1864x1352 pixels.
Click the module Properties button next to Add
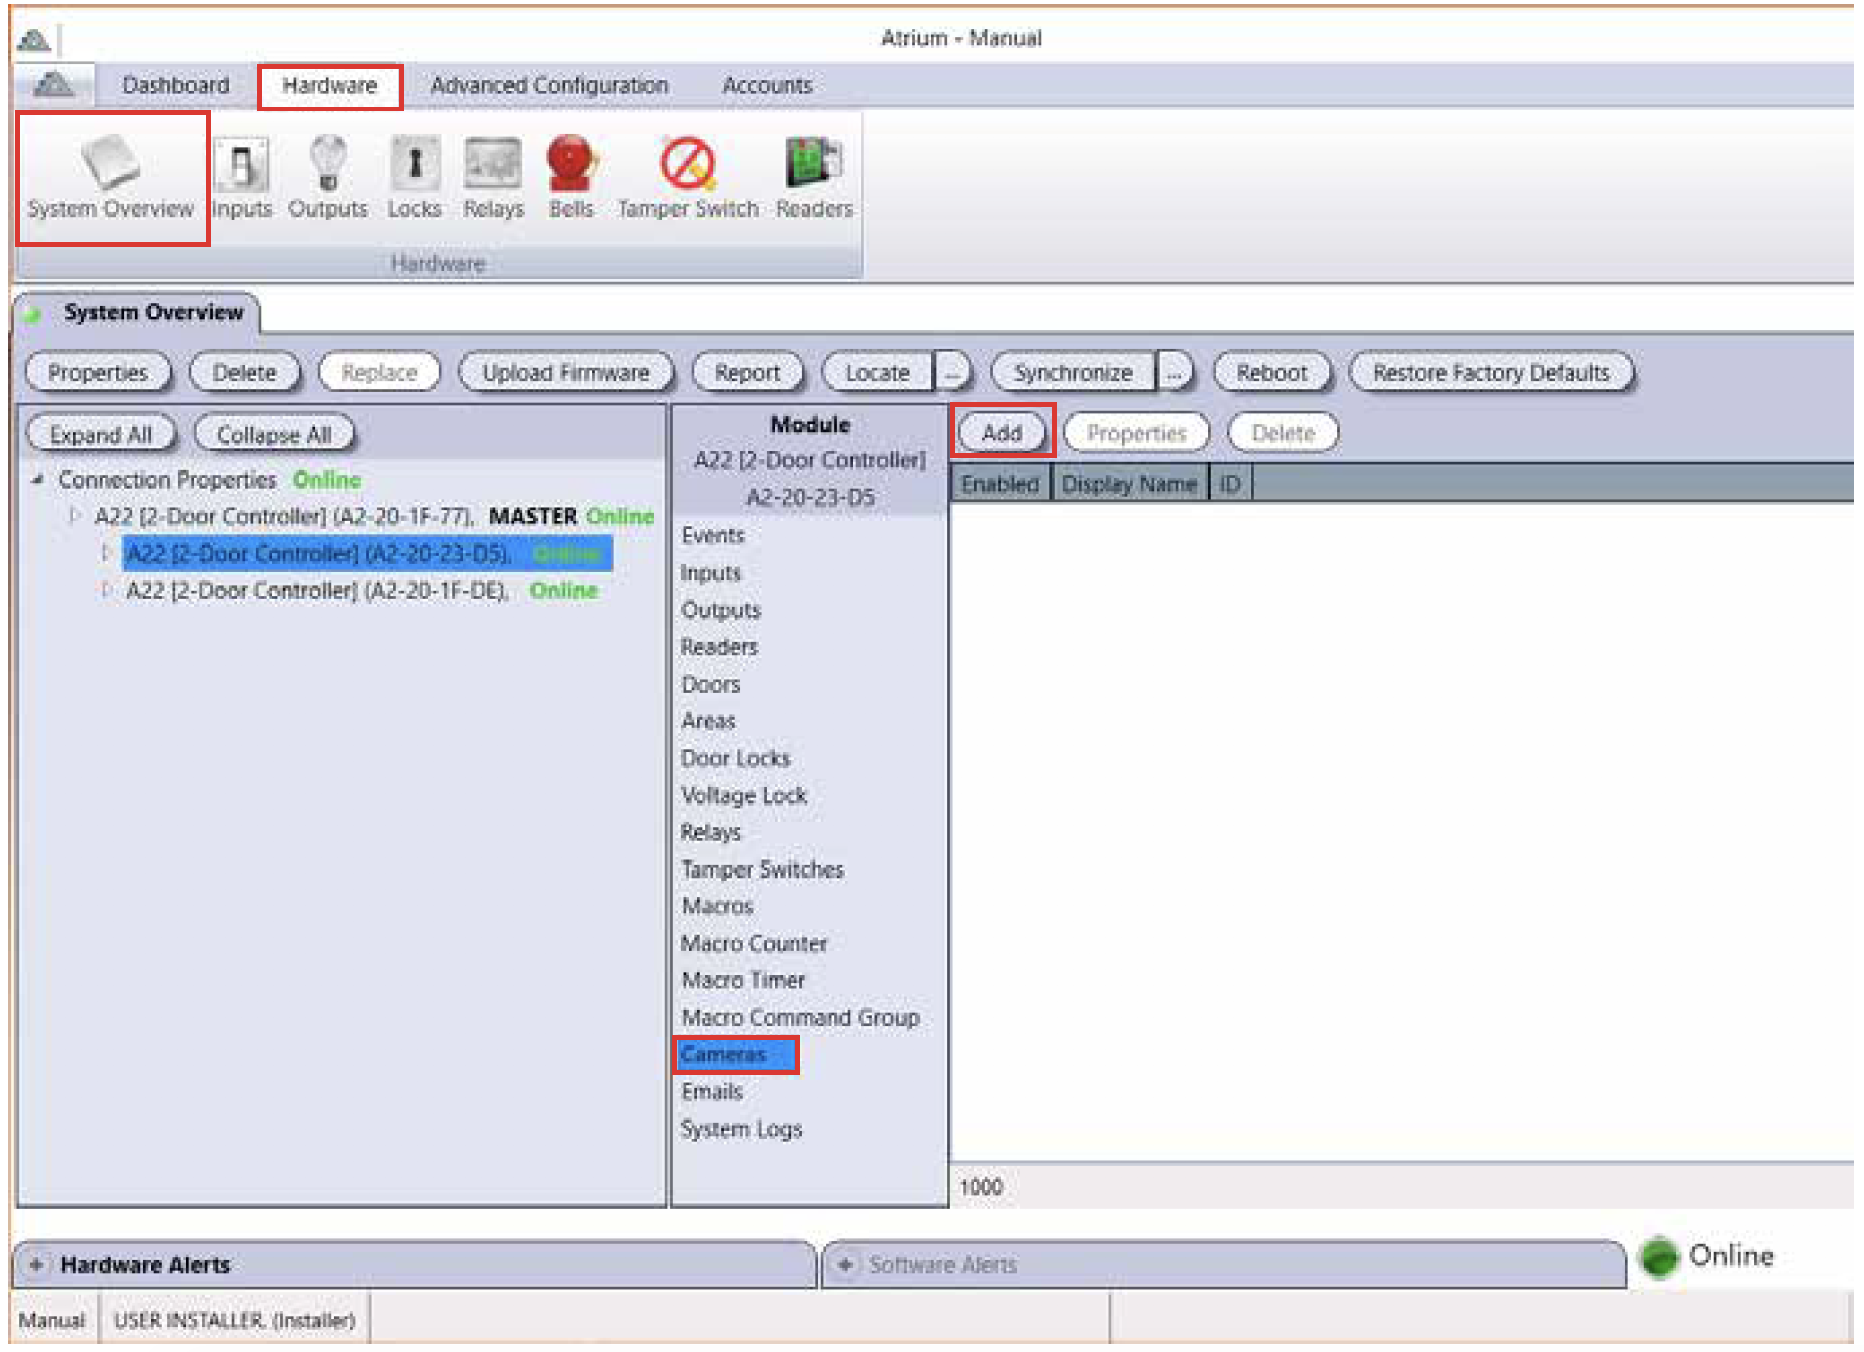click(x=1136, y=433)
